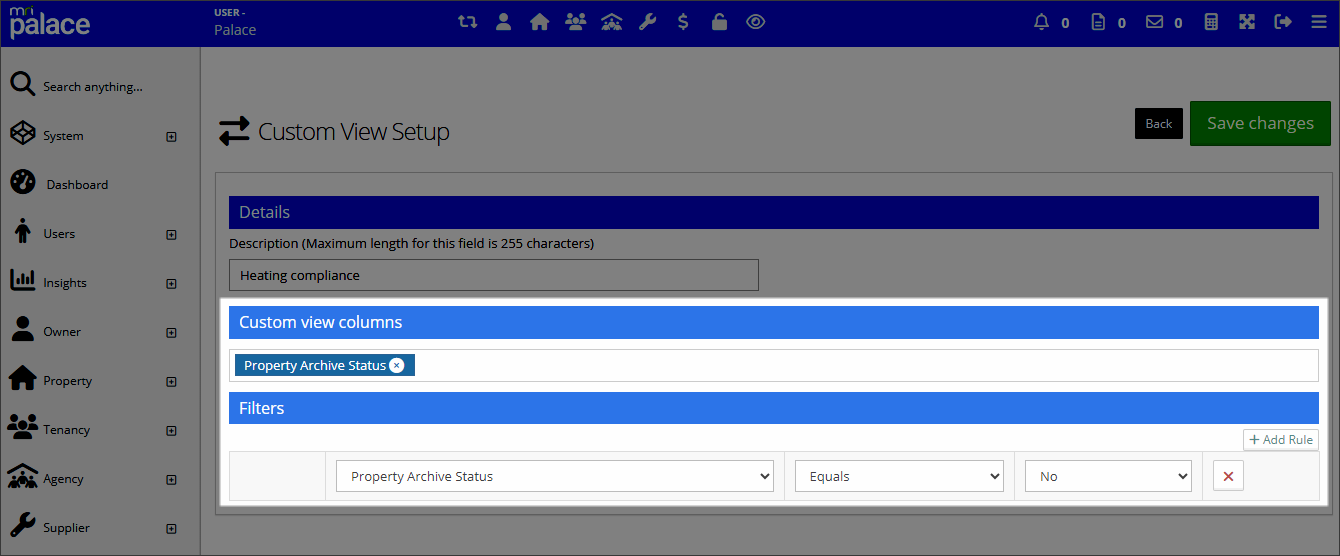1340x556 pixels.
Task: Open the people group icon in top toolbar
Action: pyautogui.click(x=575, y=21)
